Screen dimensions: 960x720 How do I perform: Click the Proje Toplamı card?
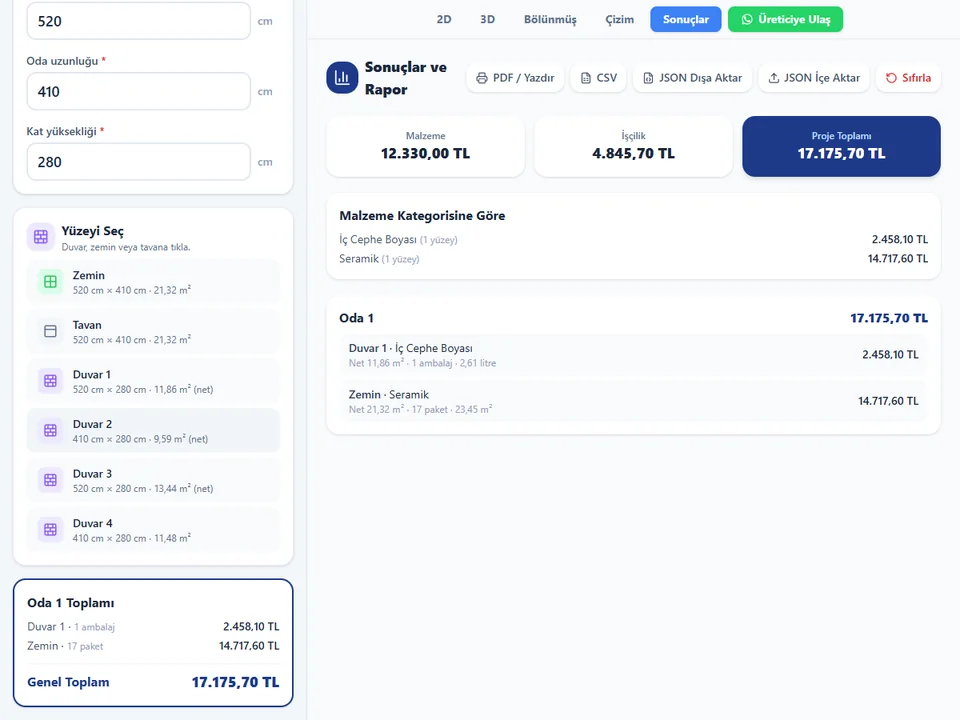point(841,146)
